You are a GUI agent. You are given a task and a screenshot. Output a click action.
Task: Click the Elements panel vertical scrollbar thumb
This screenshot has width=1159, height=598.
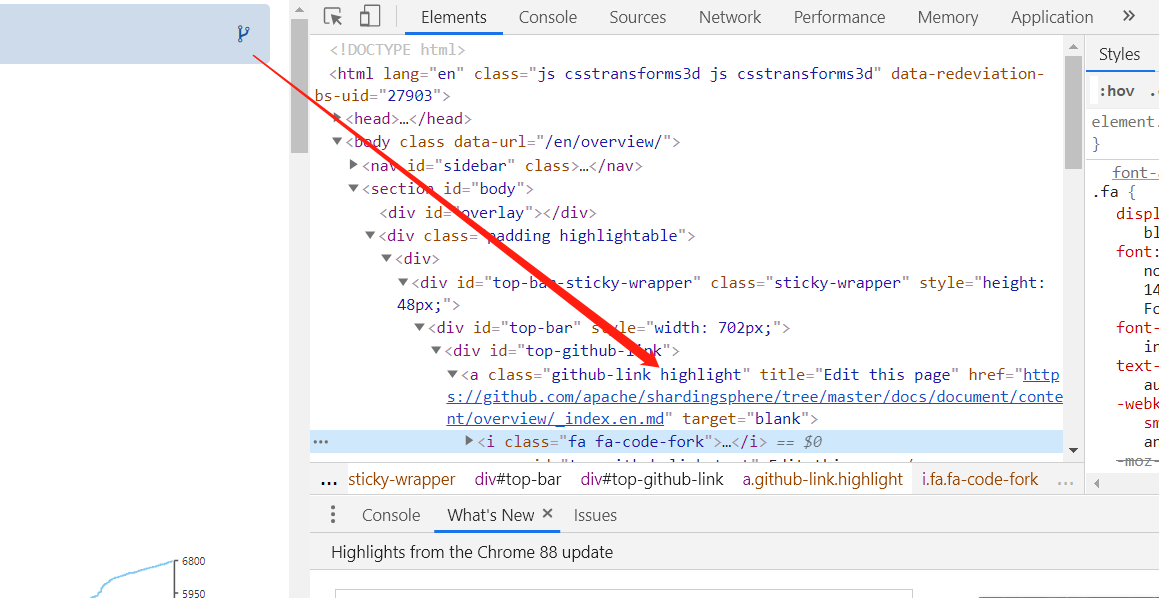tap(1073, 112)
